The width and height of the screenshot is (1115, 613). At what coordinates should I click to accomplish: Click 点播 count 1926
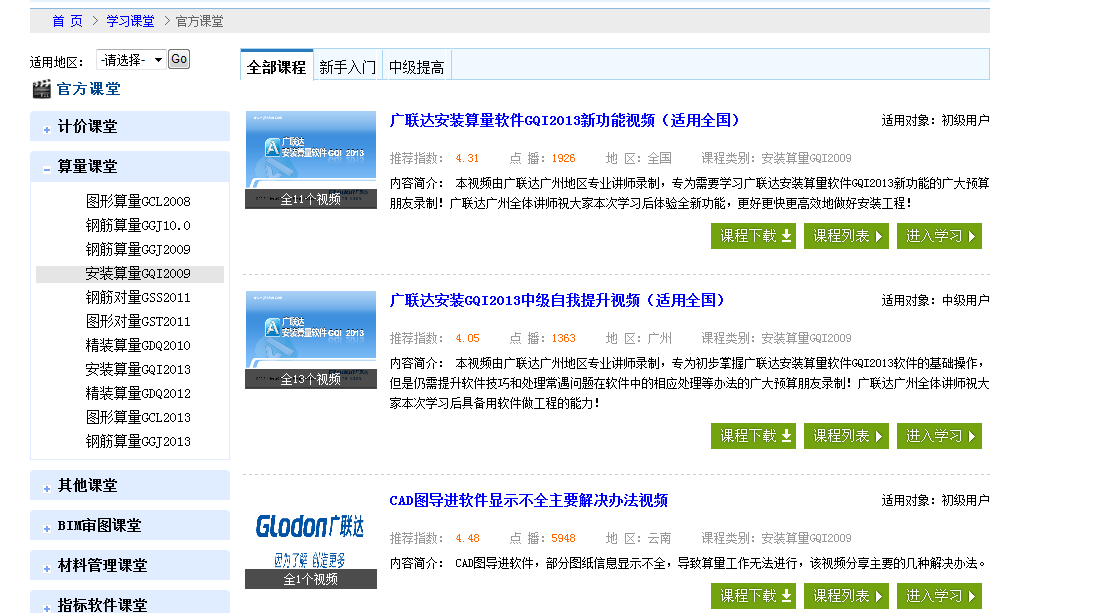click(563, 158)
